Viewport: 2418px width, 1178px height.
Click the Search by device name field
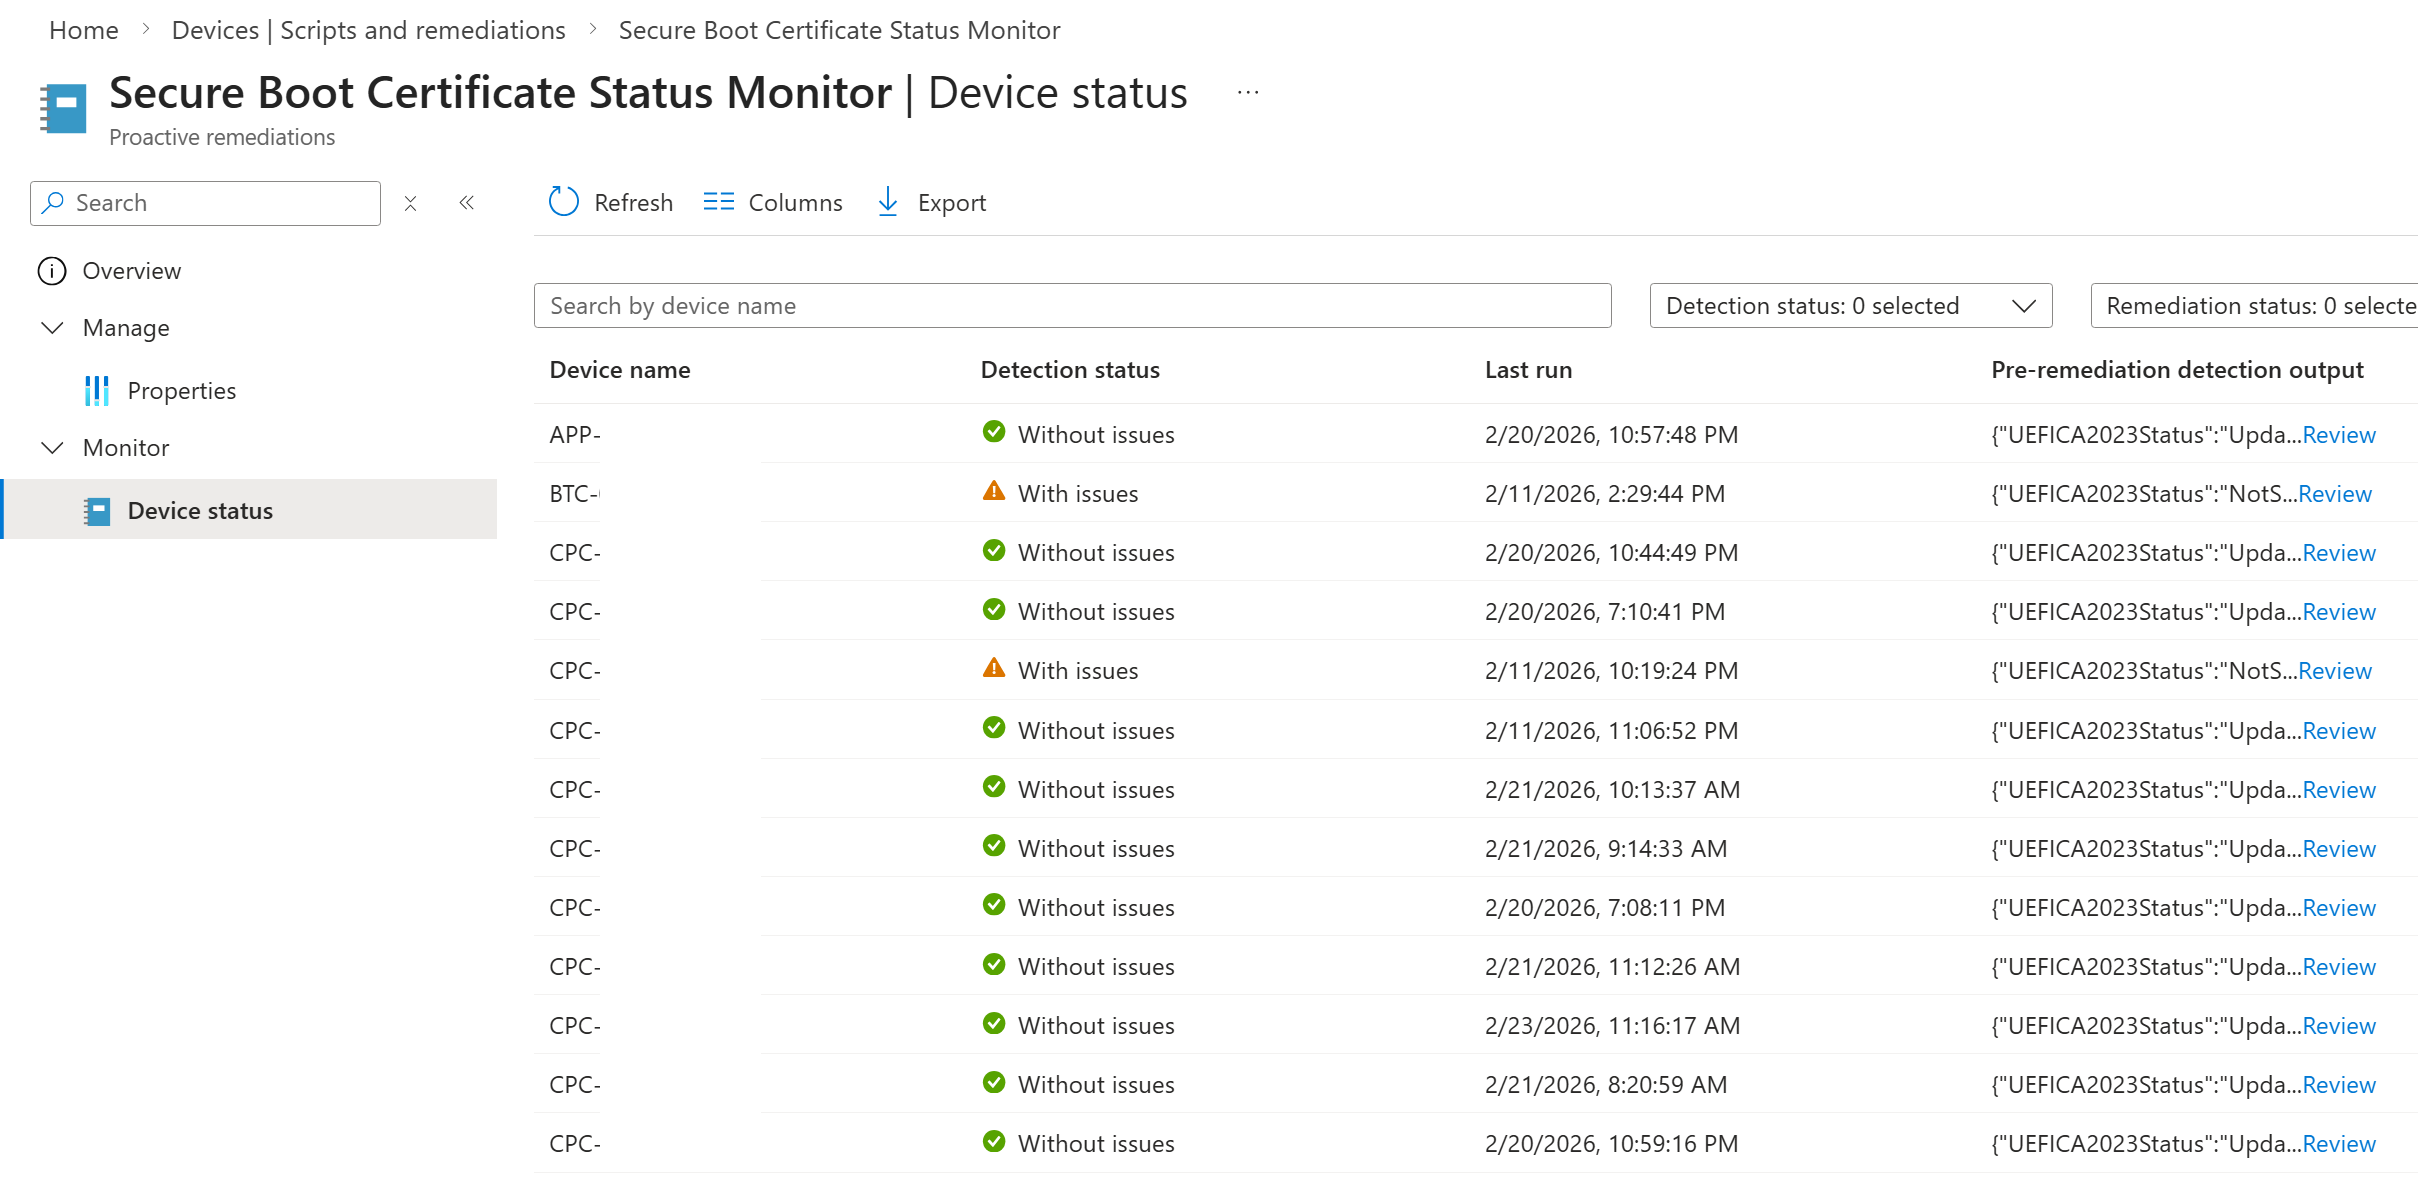(1070, 305)
